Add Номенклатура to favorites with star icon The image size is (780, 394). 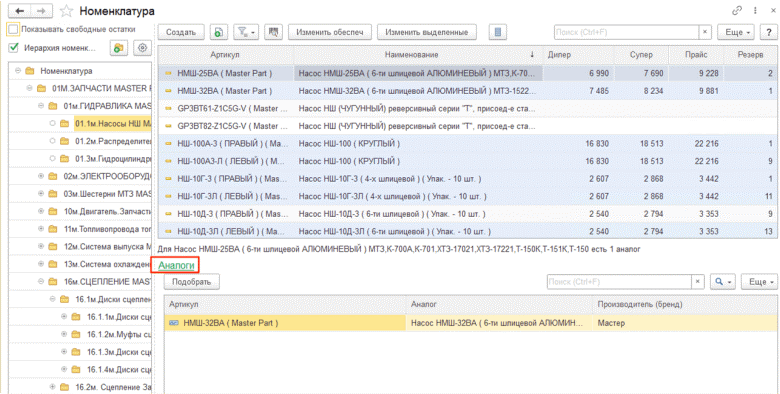67,11
